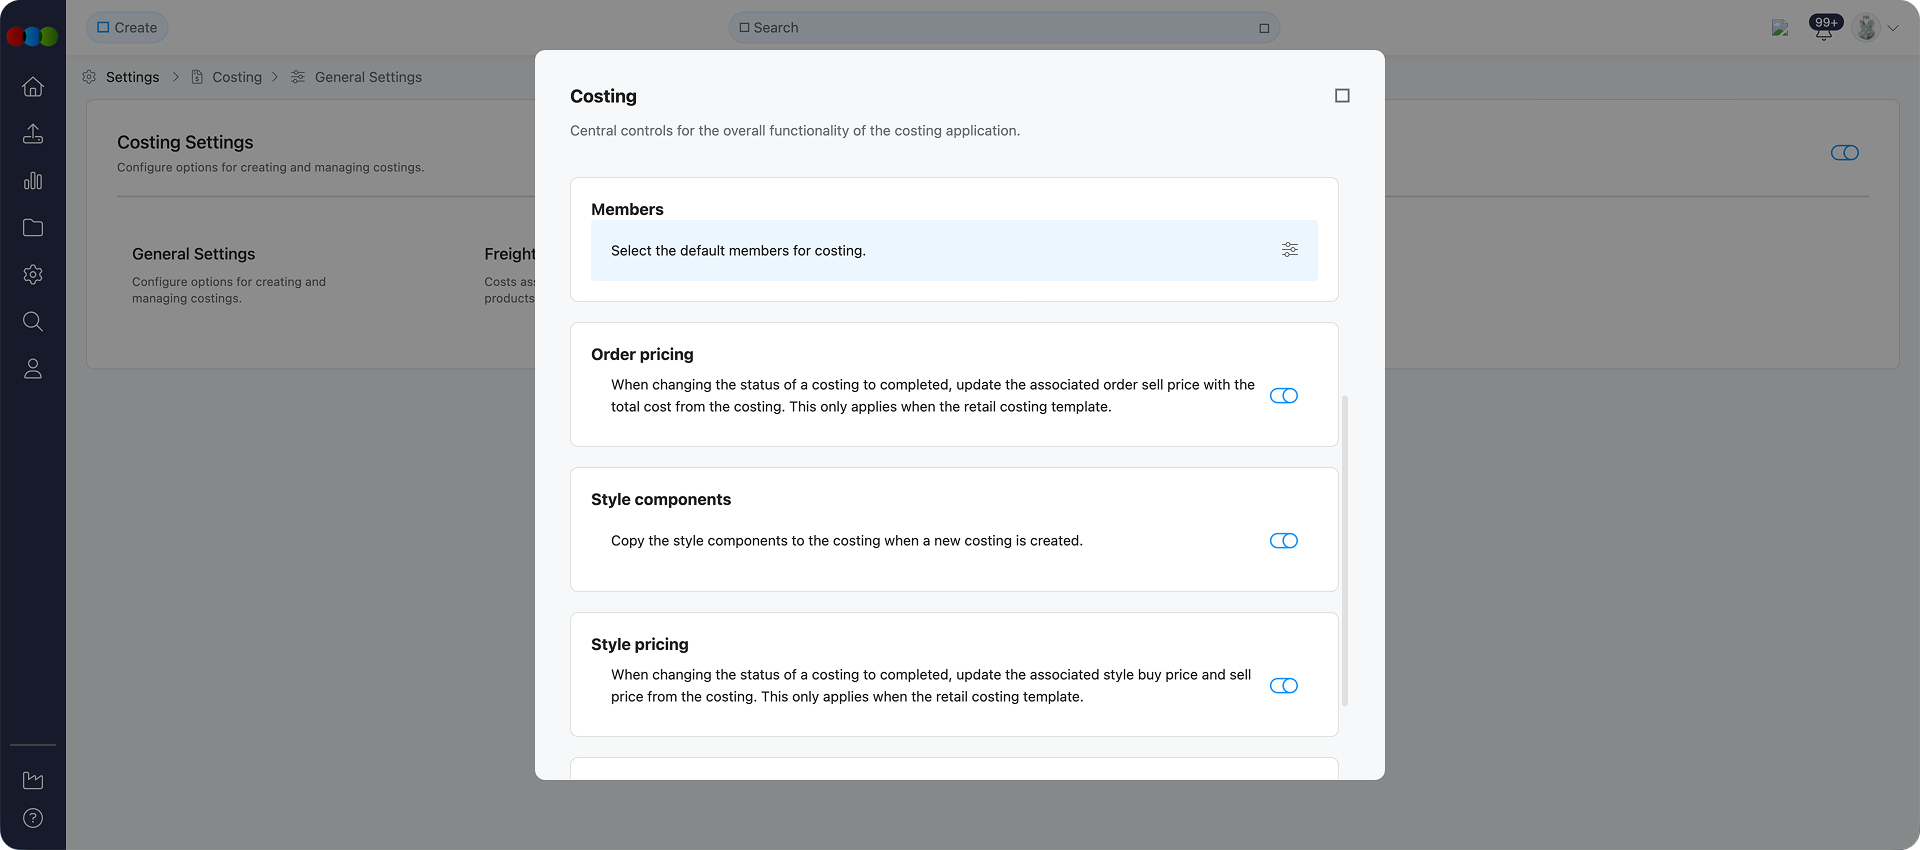This screenshot has width=1920, height=850.
Task: Open the settings gear sidebar icon
Action: tap(33, 275)
